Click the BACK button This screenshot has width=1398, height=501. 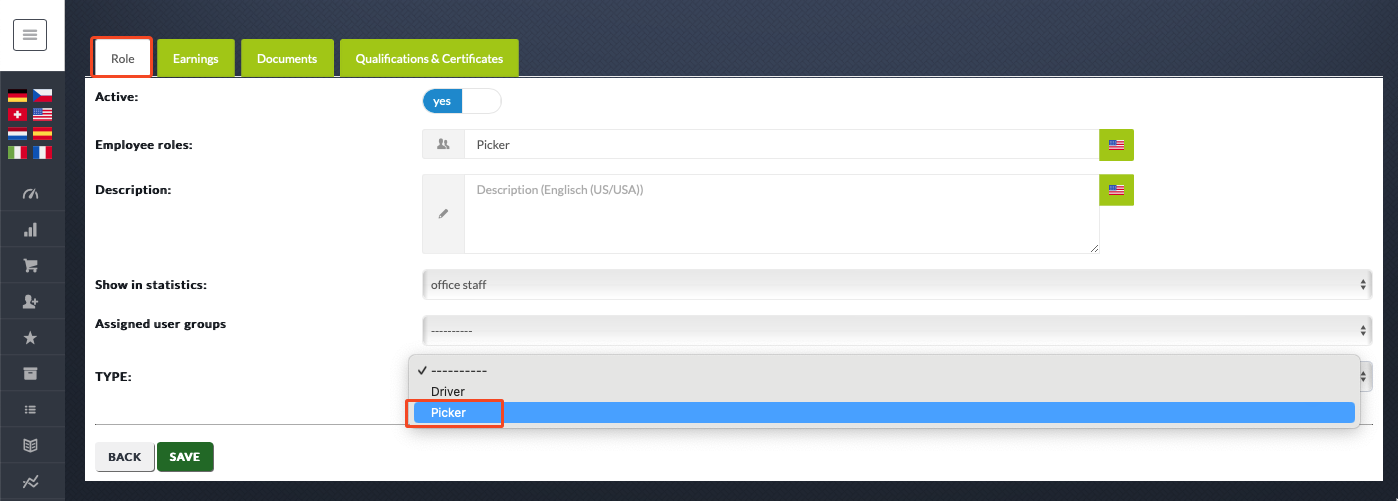[x=125, y=457]
